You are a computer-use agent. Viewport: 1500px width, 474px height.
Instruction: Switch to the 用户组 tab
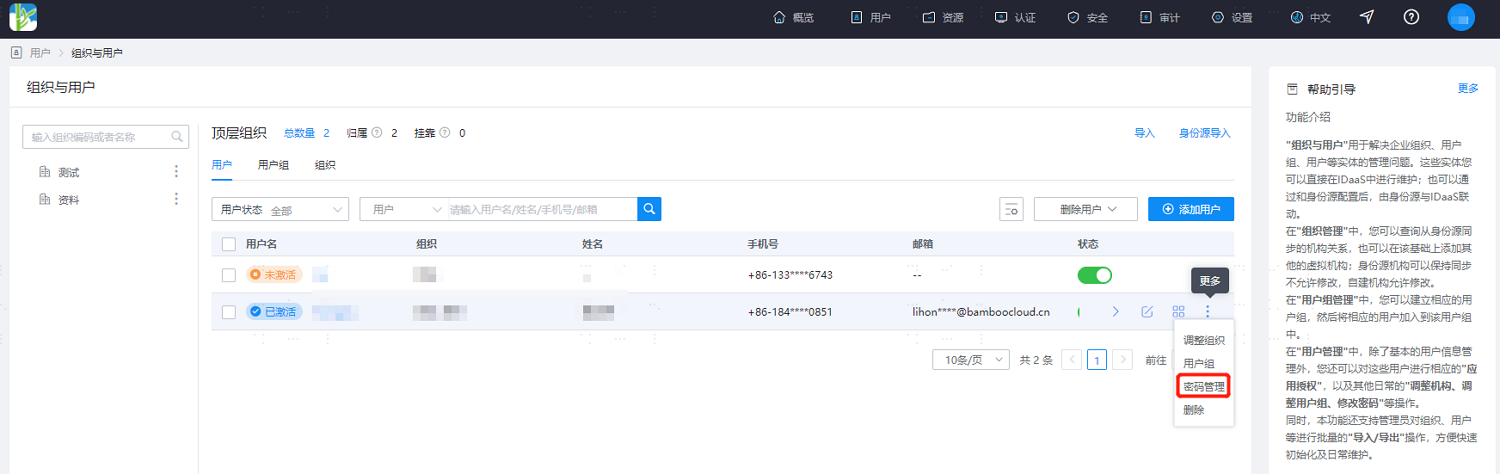coord(274,165)
